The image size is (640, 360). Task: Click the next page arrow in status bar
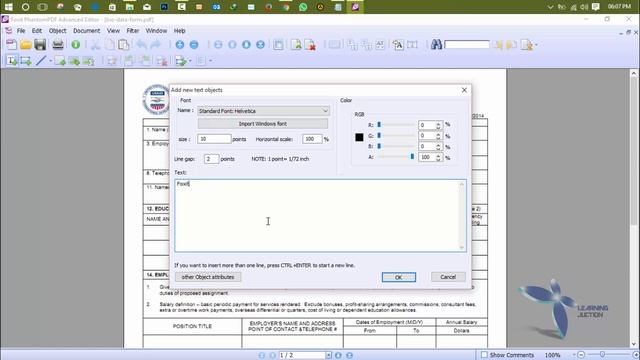coord(338,355)
